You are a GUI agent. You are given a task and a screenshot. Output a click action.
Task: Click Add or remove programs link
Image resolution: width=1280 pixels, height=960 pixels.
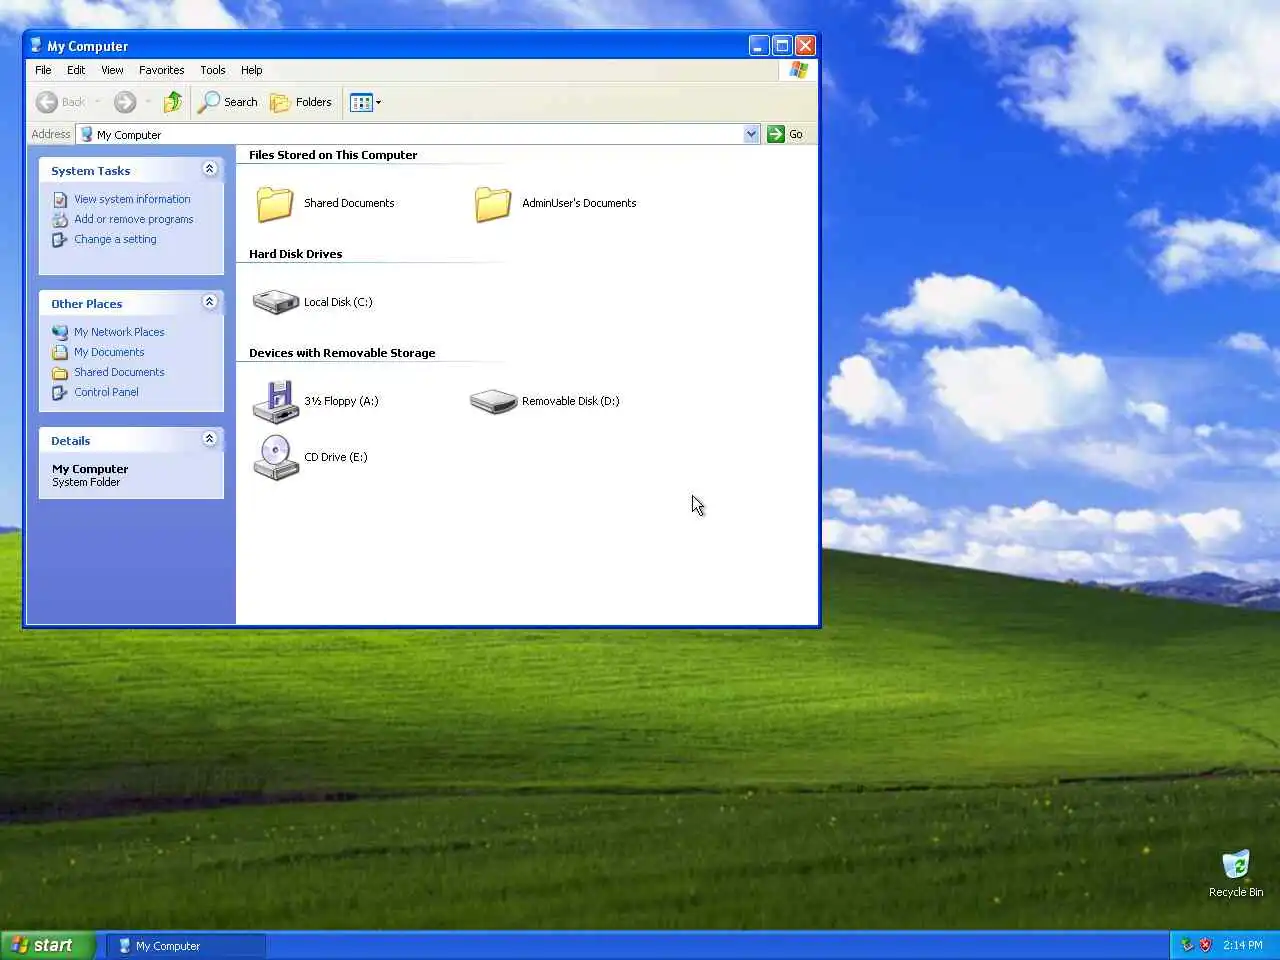[134, 219]
